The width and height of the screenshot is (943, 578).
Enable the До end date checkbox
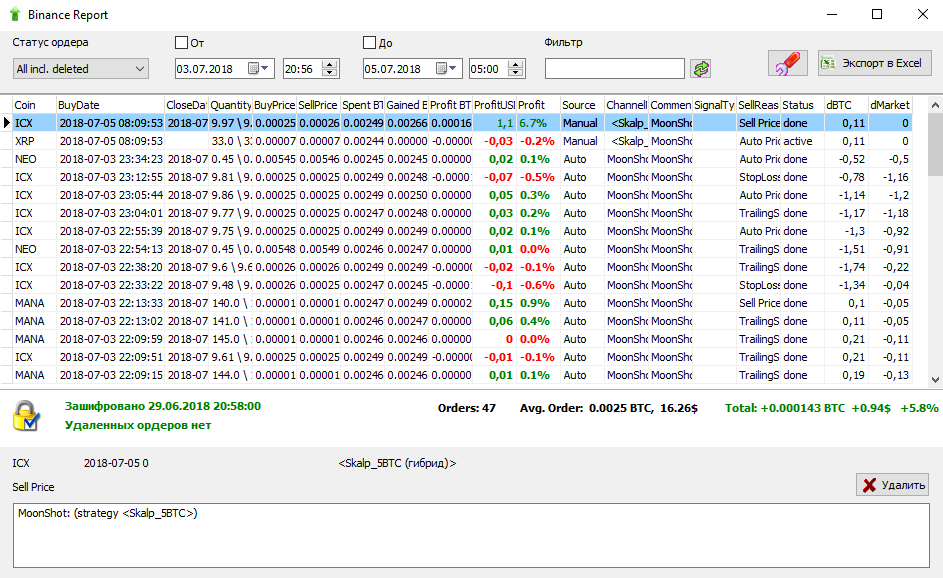point(369,43)
